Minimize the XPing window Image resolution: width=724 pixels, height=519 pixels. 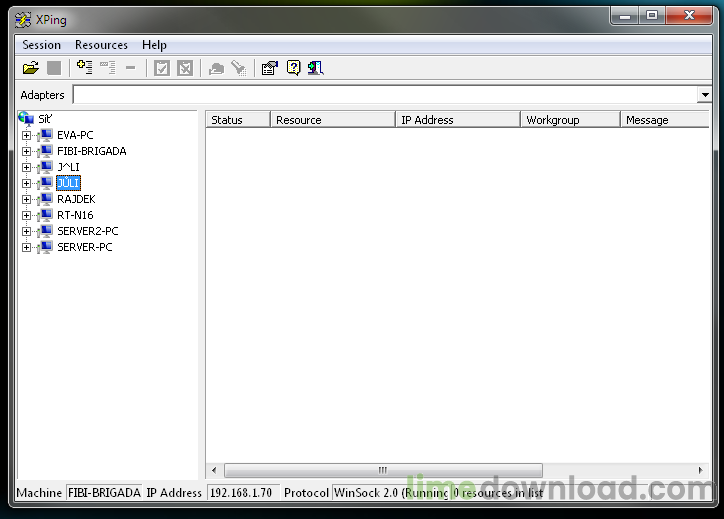point(625,15)
